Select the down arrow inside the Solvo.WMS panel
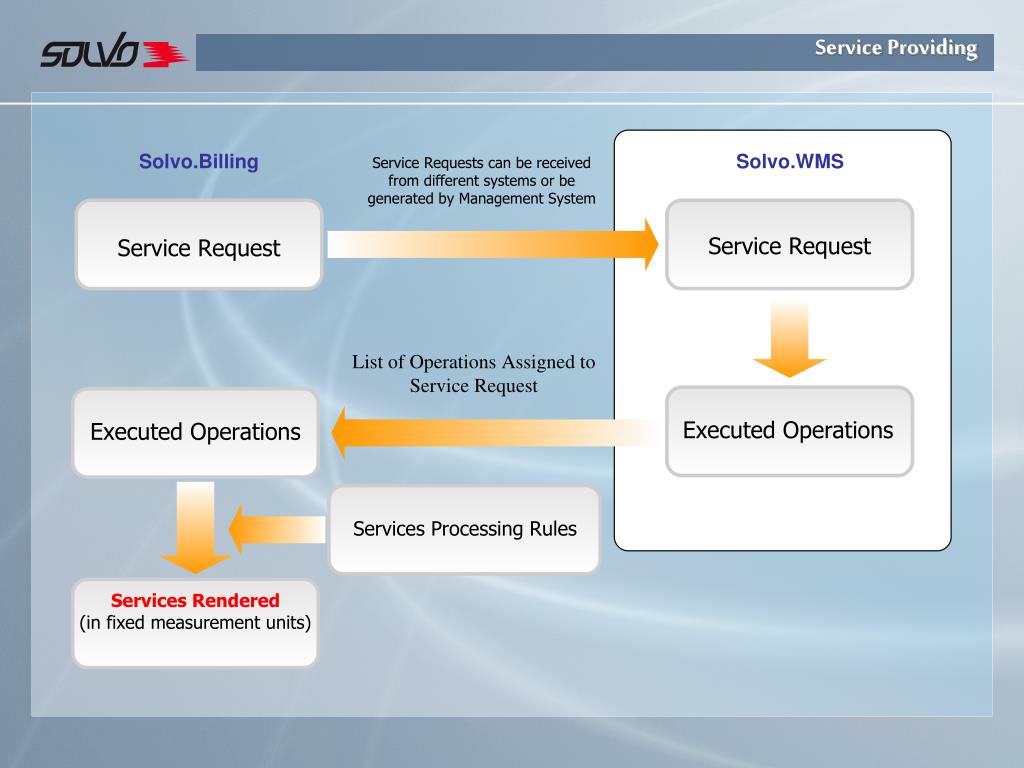Image resolution: width=1024 pixels, height=768 pixels. coord(790,340)
